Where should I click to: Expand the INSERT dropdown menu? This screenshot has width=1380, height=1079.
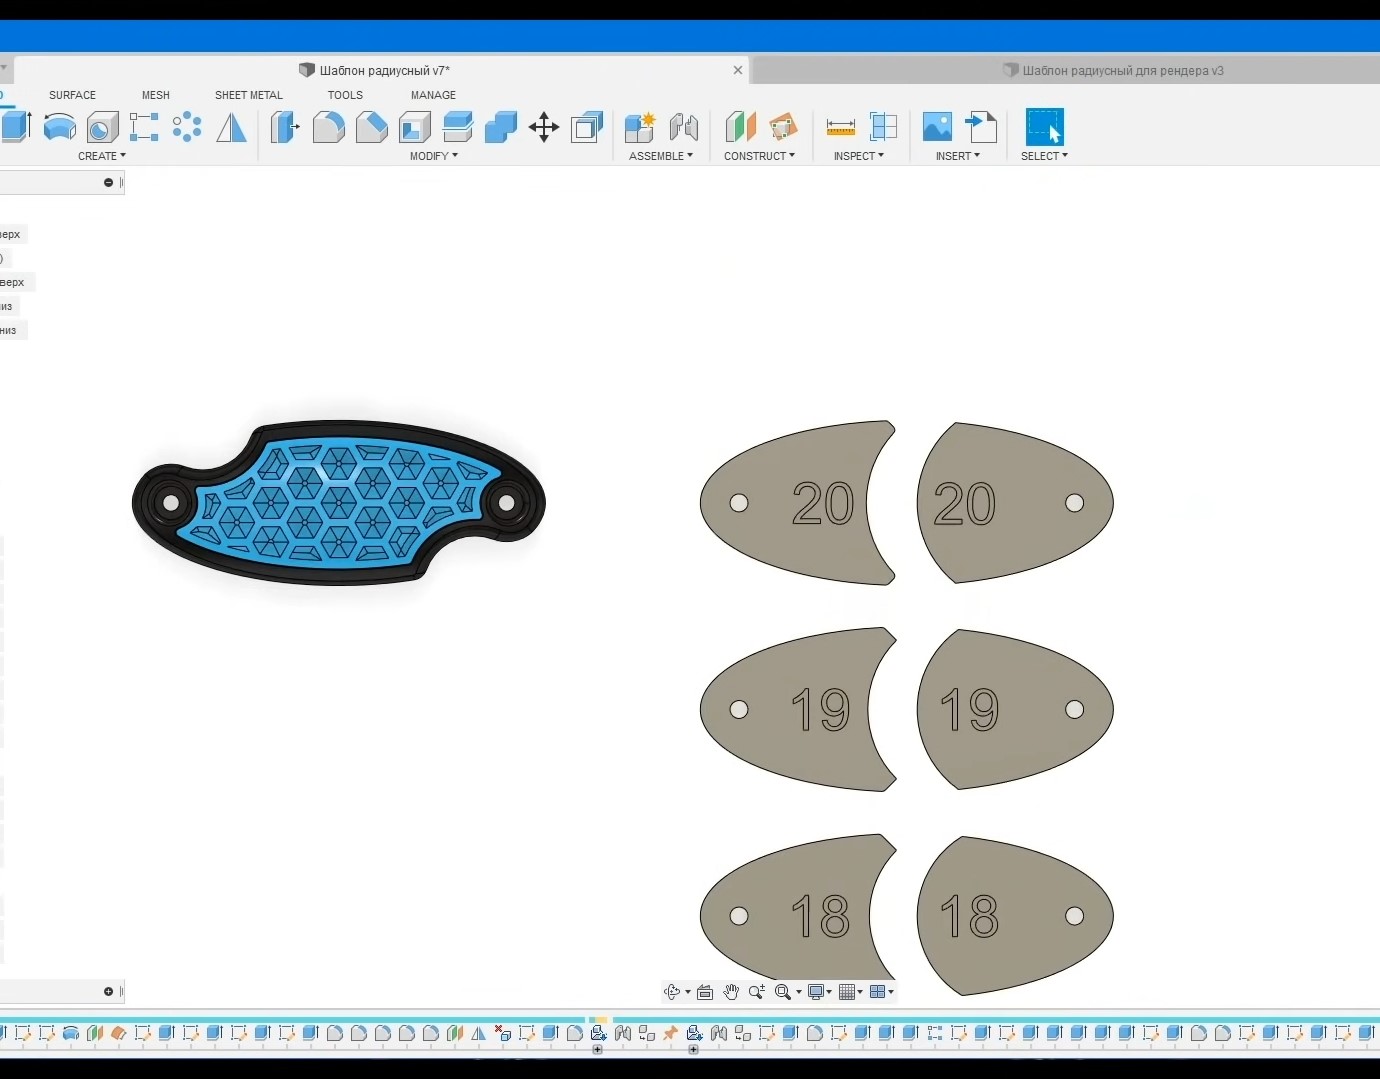(x=958, y=156)
